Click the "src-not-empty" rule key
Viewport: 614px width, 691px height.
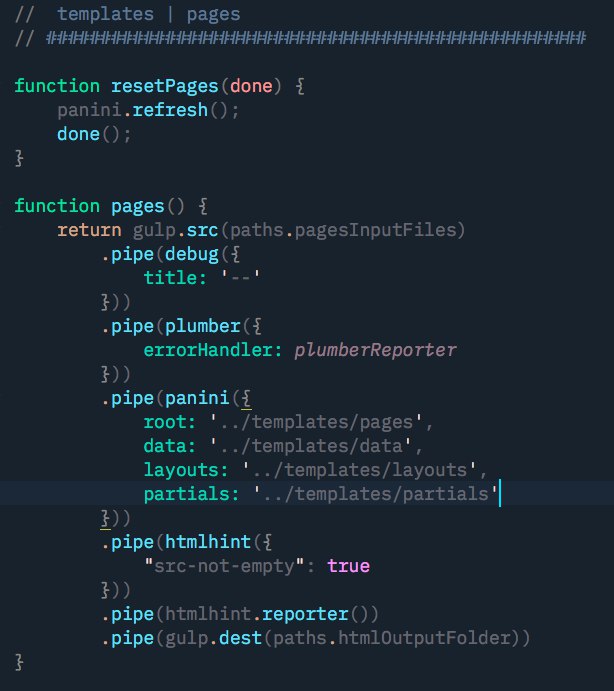[224, 566]
